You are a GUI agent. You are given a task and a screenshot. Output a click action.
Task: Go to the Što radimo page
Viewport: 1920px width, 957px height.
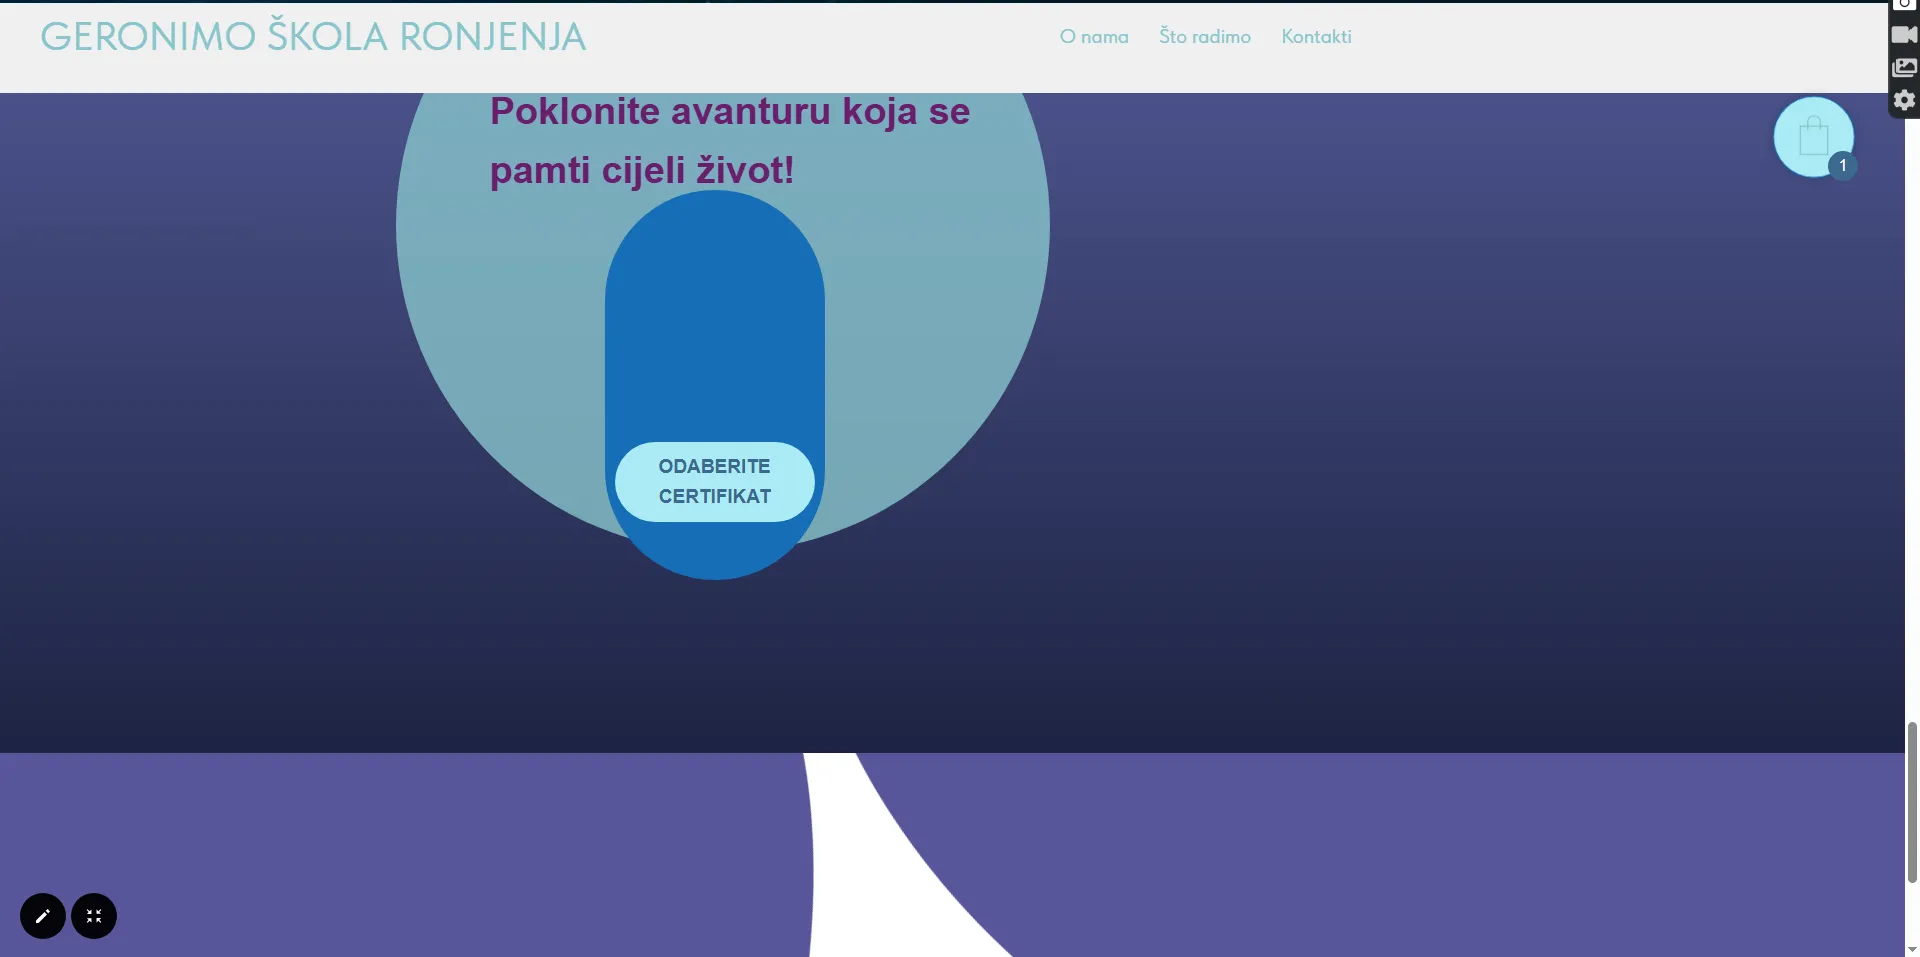[1204, 37]
